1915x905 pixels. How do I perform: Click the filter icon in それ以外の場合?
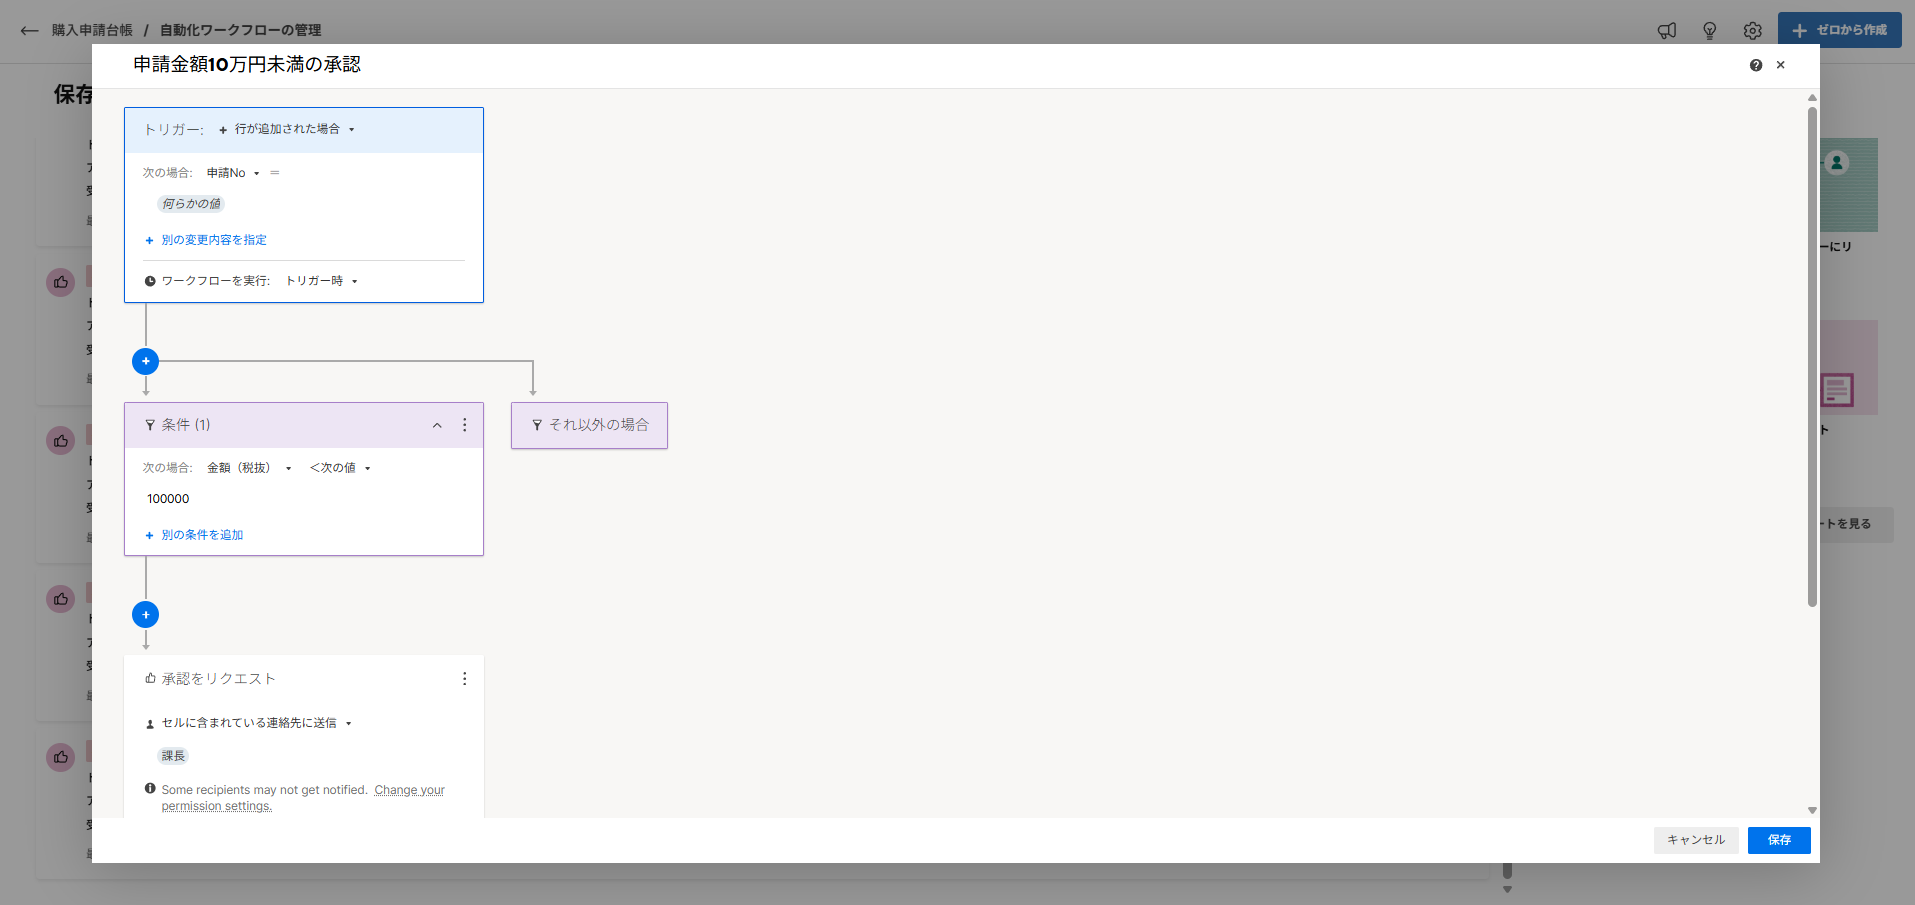[x=537, y=425]
